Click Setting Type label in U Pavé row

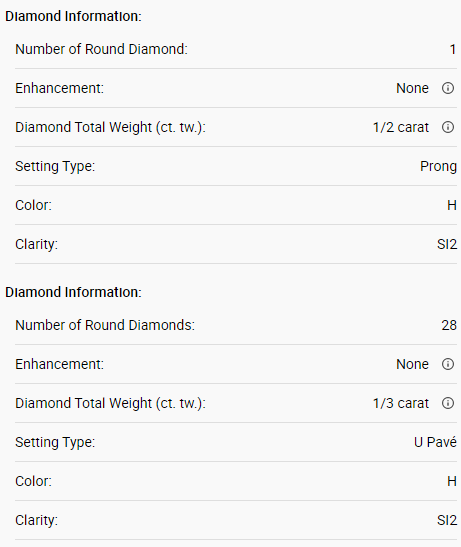click(x=55, y=442)
